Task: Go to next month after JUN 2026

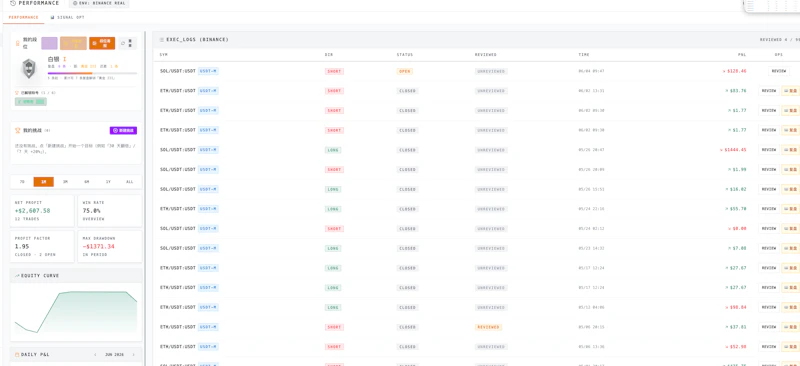Action: tap(134, 354)
